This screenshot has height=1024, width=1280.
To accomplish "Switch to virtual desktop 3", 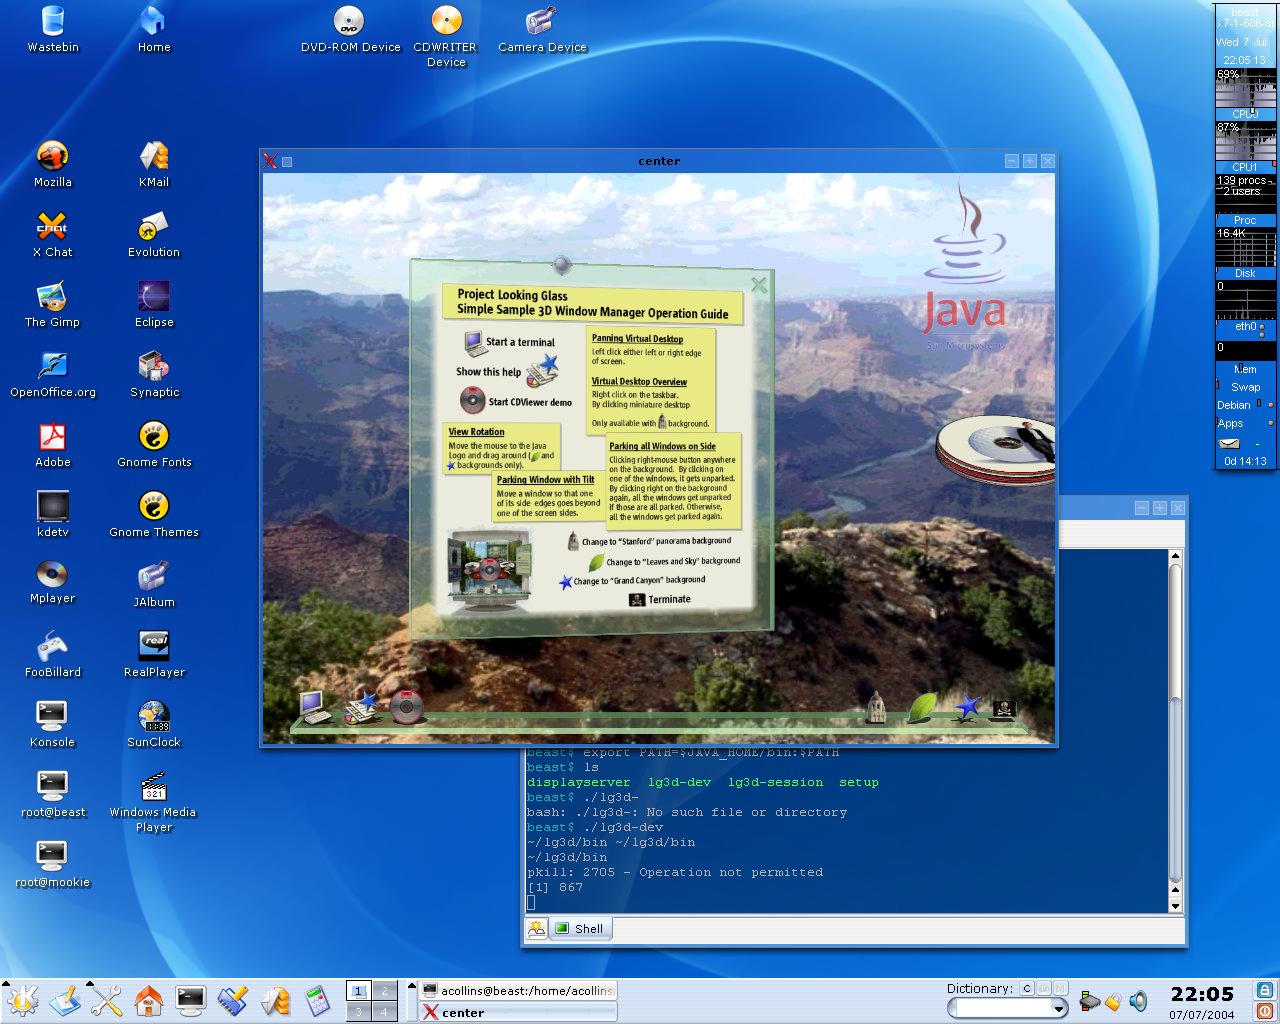I will coord(358,1012).
